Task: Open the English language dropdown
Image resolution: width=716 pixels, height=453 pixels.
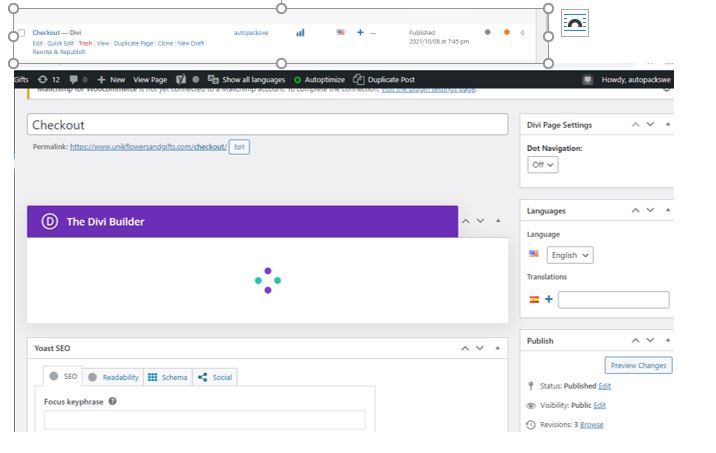Action: click(570, 255)
